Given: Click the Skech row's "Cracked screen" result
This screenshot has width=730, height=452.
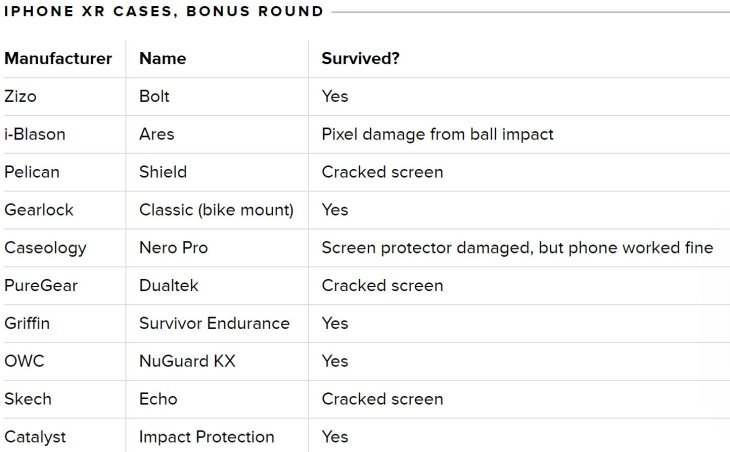Looking at the screenshot, I should pyautogui.click(x=382, y=399).
